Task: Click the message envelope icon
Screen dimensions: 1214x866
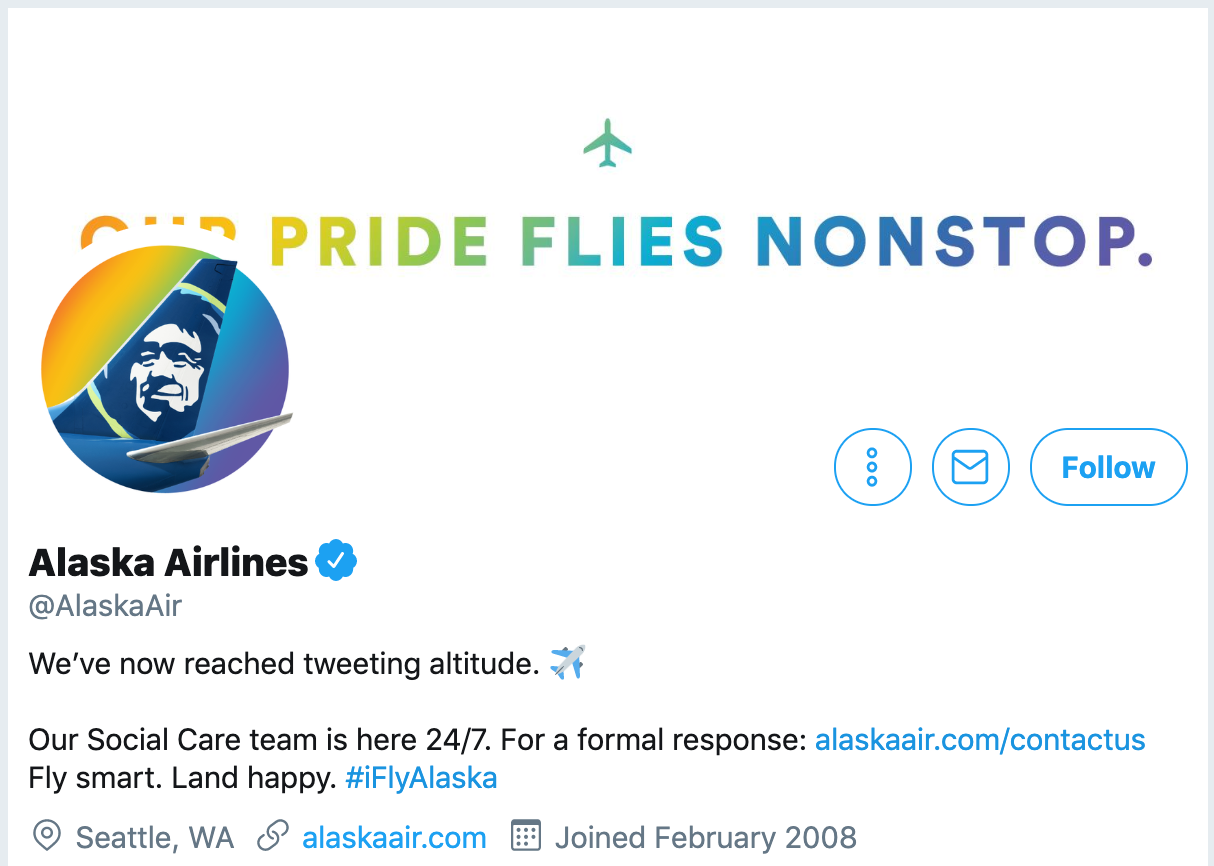Action: (x=970, y=466)
